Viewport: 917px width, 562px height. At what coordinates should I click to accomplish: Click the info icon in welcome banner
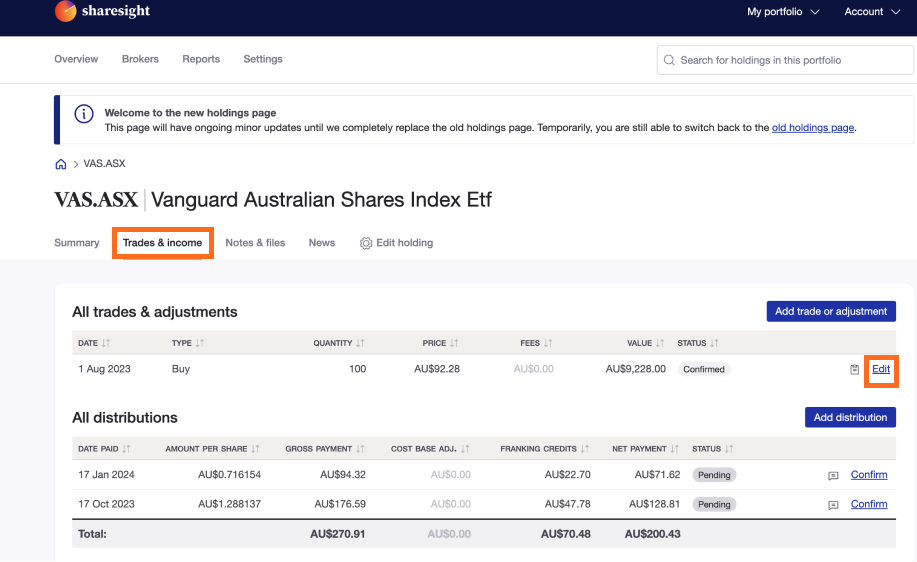coord(84,114)
